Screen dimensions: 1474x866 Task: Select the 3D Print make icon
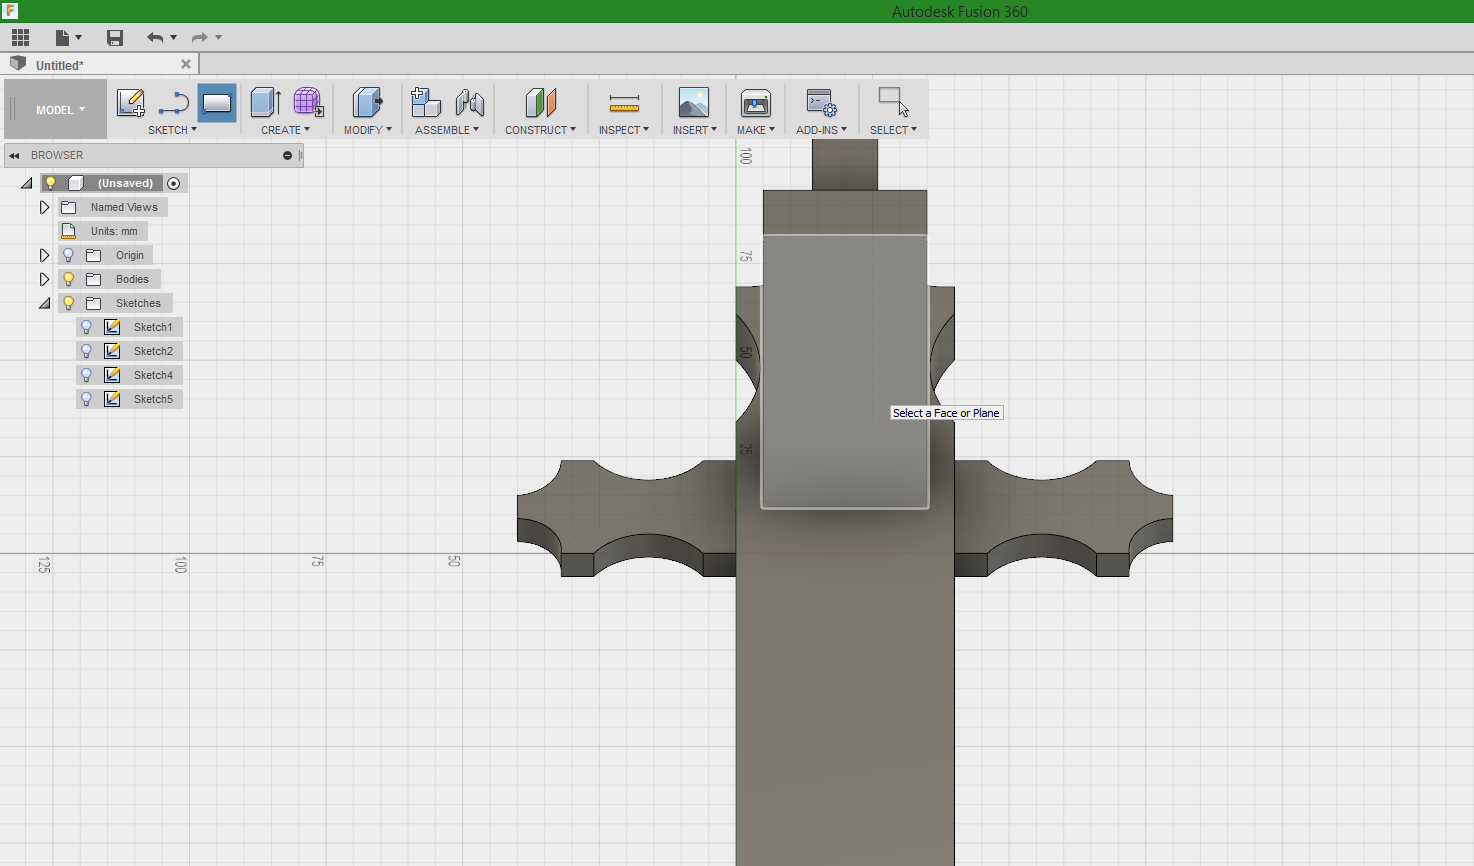click(x=756, y=102)
